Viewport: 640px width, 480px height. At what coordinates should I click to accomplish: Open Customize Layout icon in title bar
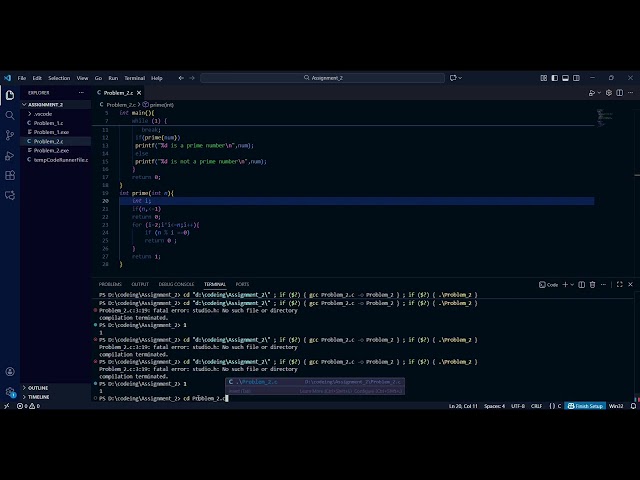(544, 78)
